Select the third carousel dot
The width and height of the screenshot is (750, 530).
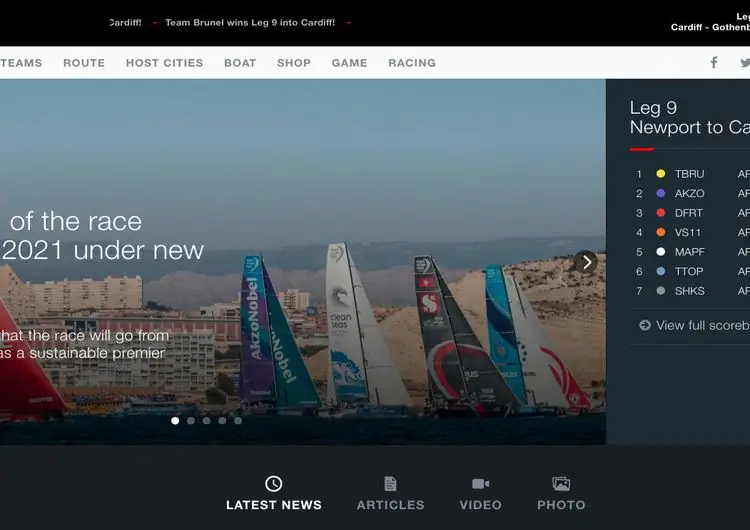point(207,421)
